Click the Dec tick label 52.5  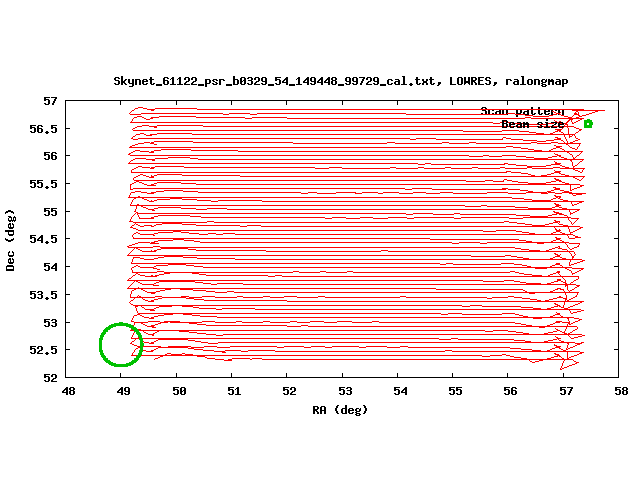click(43, 350)
